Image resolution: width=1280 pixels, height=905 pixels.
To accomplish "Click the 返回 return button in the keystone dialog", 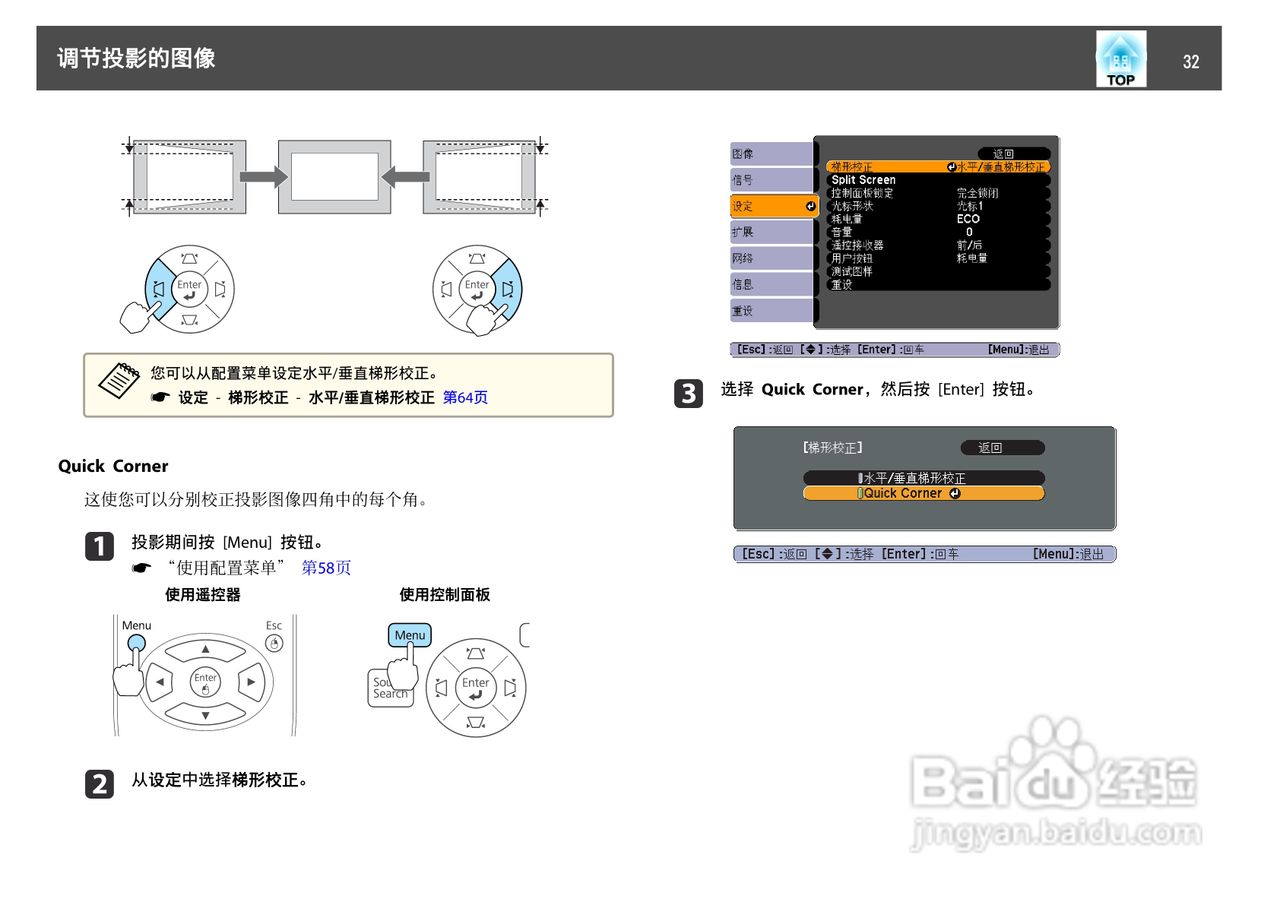I will coord(1001,447).
